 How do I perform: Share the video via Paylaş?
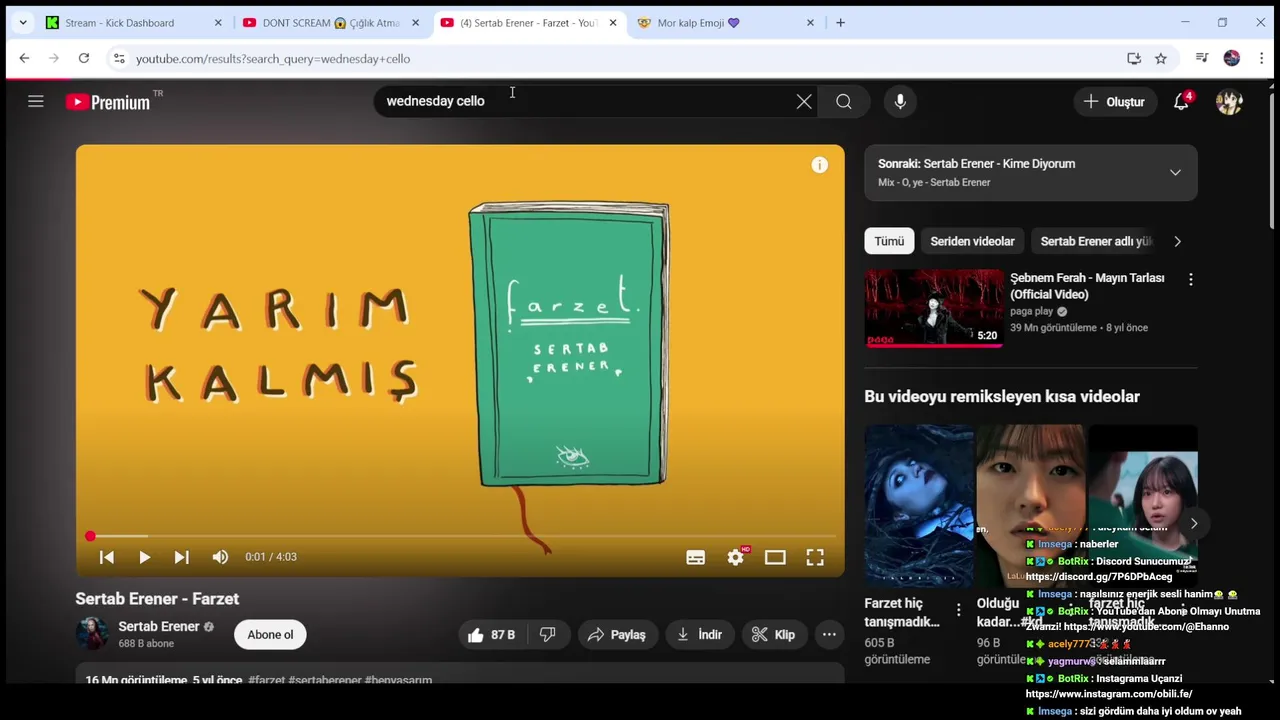[616, 635]
